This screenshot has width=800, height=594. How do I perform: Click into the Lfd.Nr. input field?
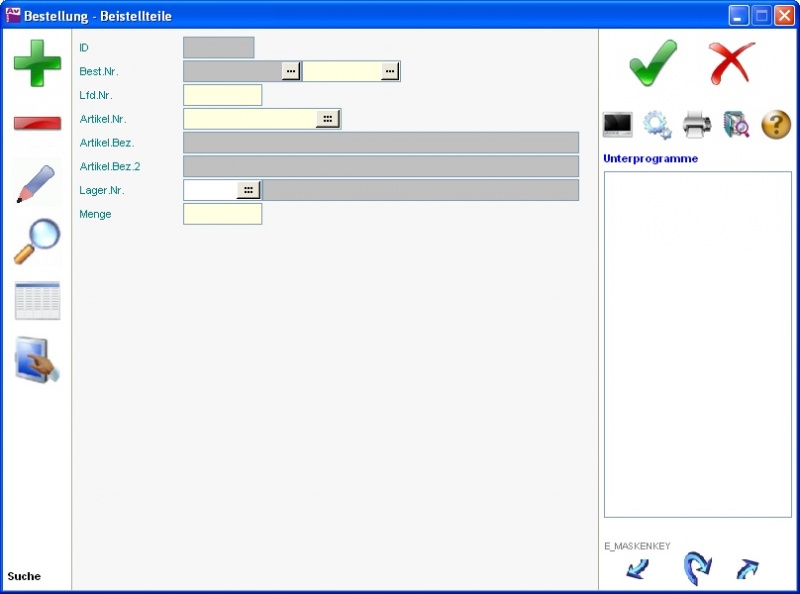point(222,95)
